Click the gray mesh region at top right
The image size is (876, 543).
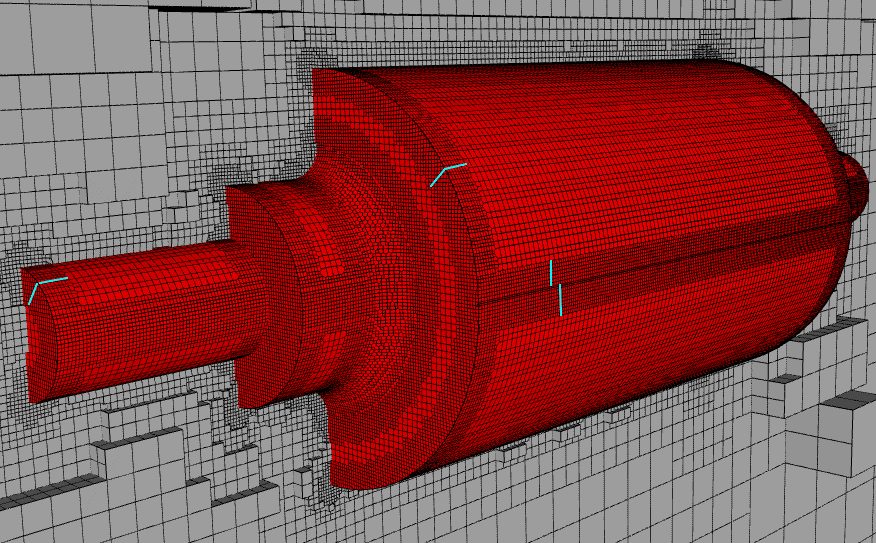[800, 40]
